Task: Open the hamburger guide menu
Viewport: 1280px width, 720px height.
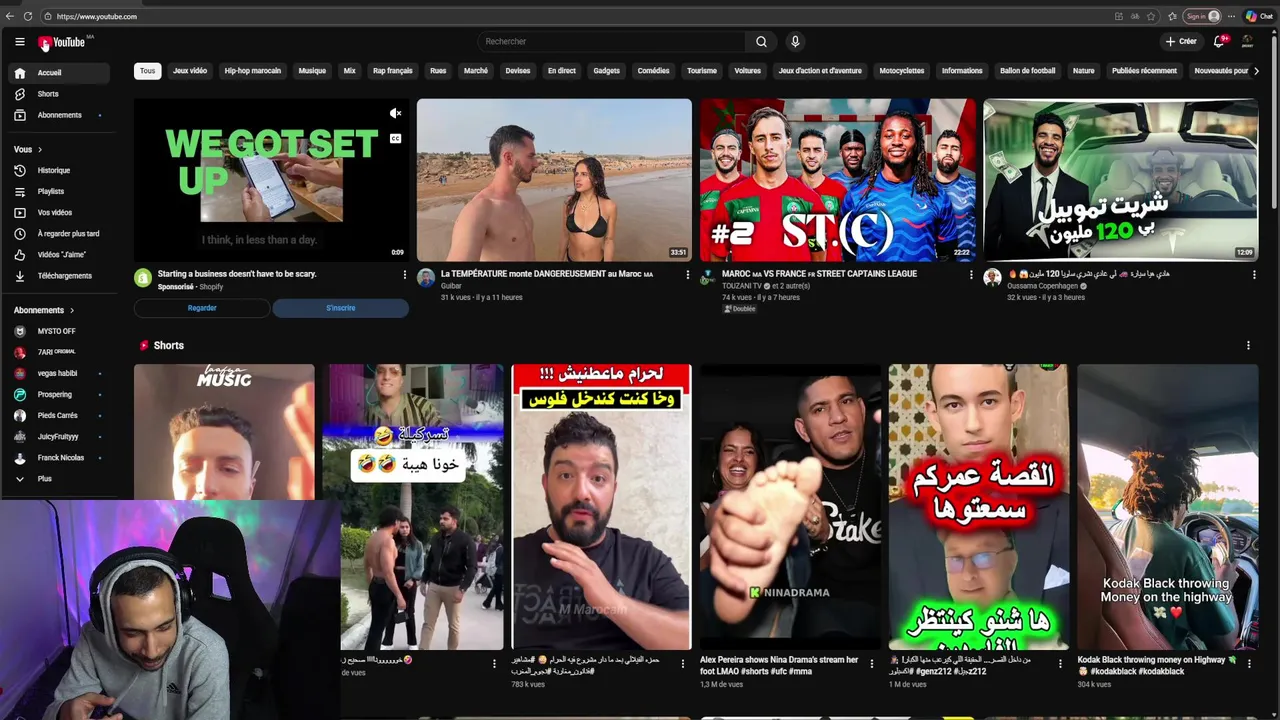Action: click(x=19, y=42)
